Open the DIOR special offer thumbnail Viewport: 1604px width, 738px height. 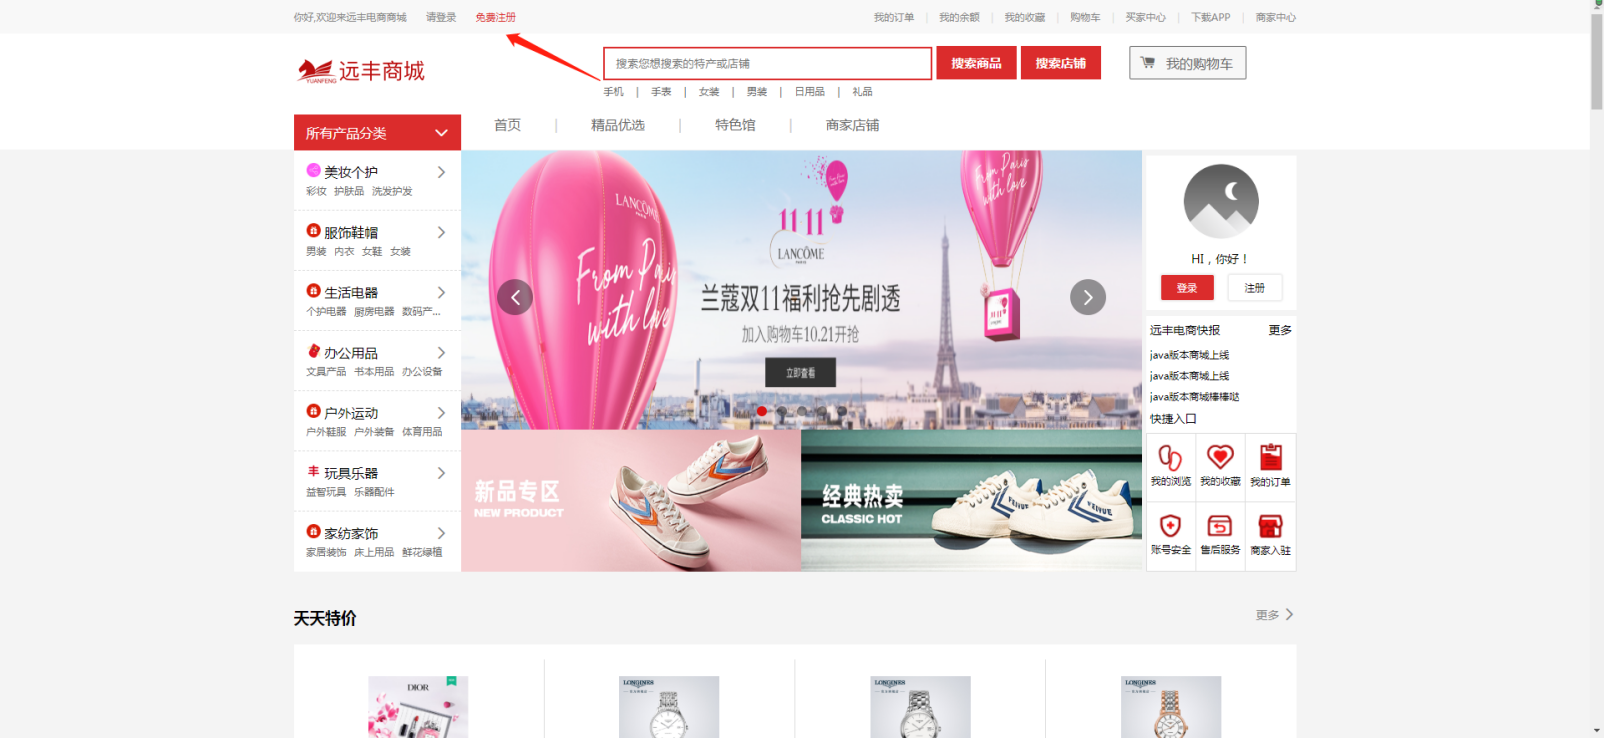(x=418, y=707)
